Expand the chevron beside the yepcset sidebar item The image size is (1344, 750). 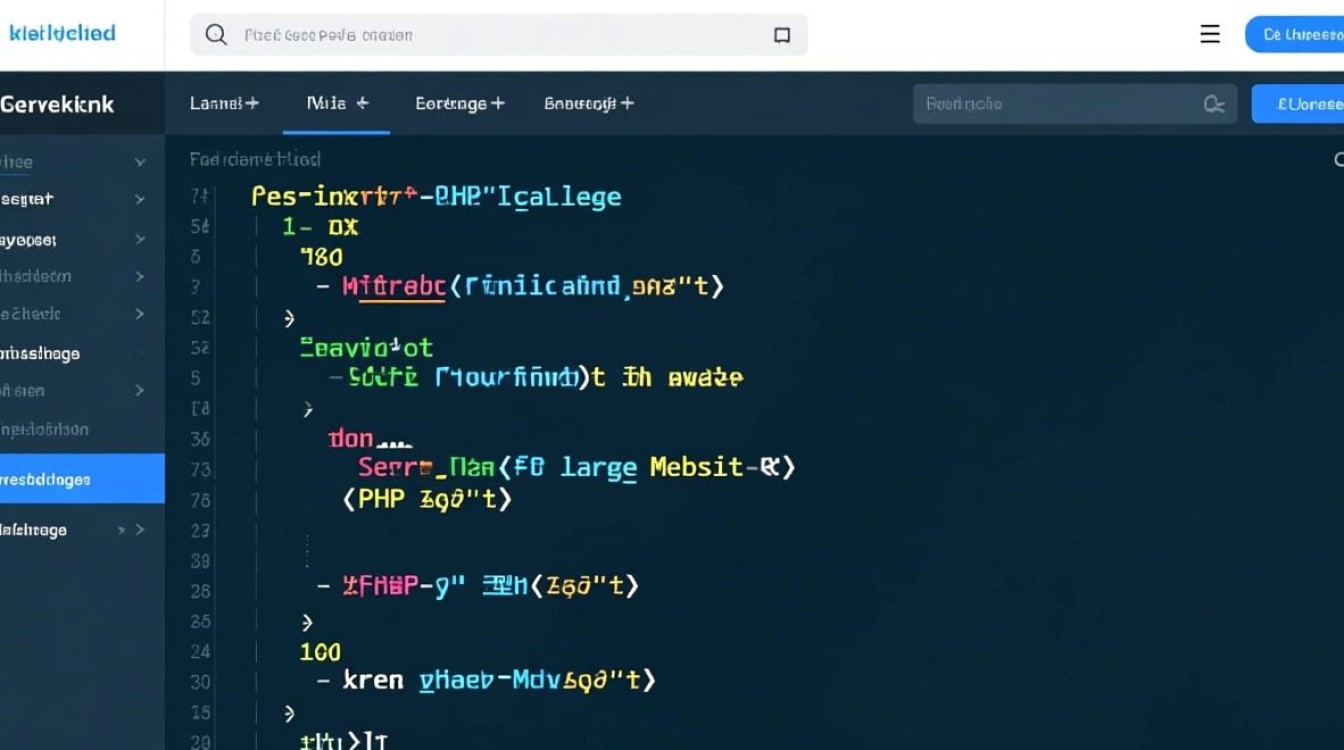pos(140,240)
